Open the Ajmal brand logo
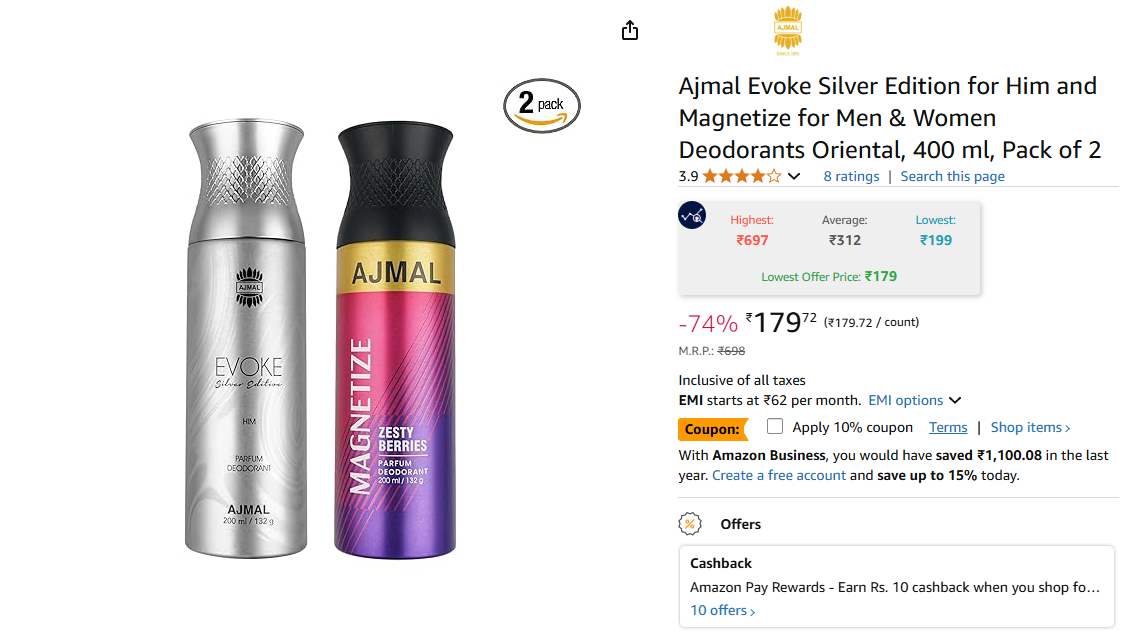 tap(787, 30)
